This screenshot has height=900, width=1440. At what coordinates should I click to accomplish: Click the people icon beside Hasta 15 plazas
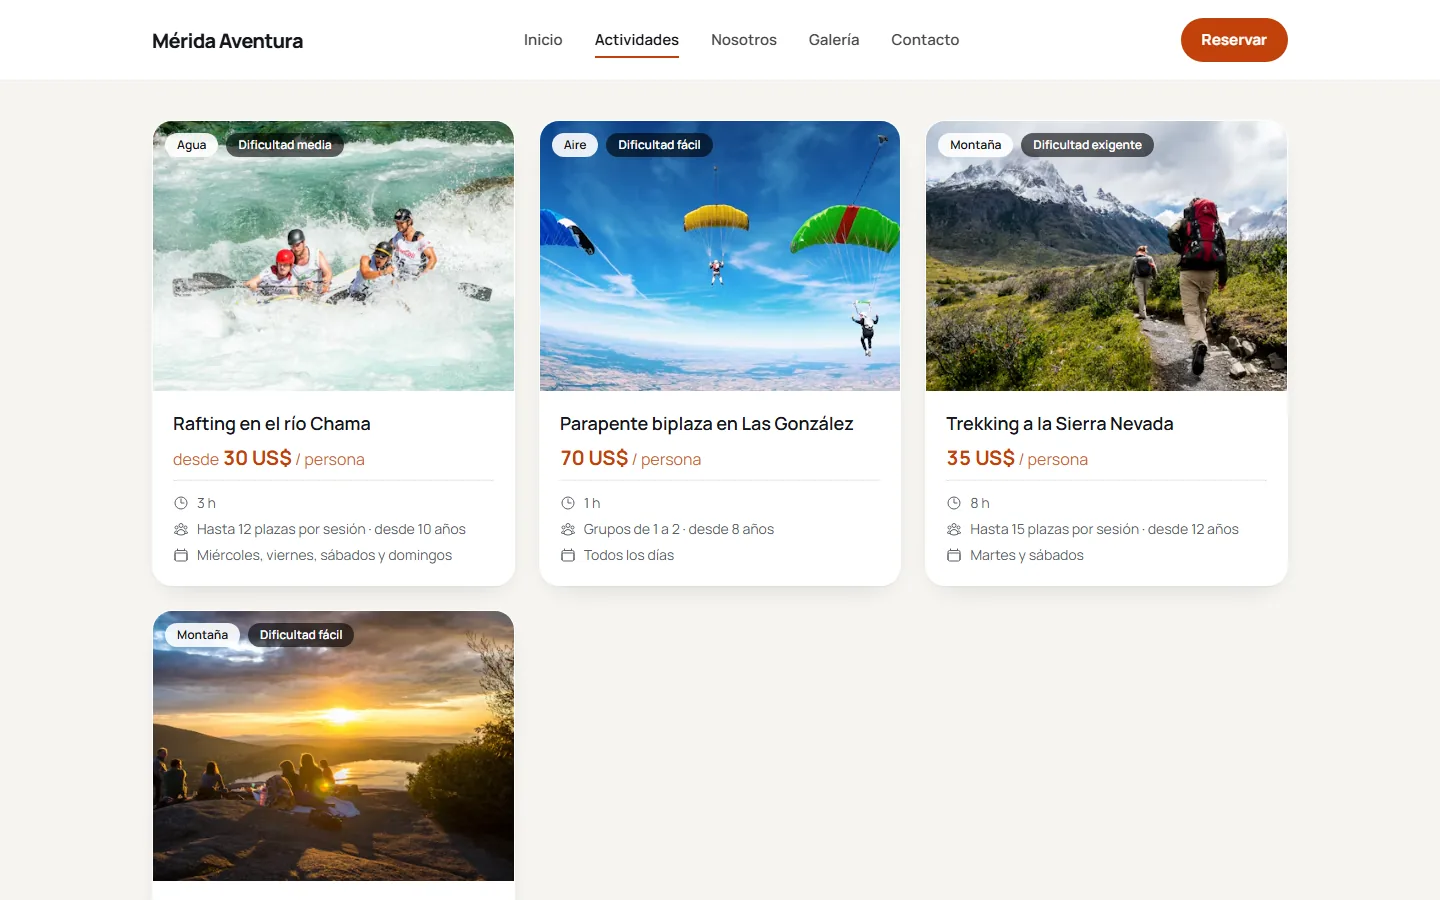954,529
